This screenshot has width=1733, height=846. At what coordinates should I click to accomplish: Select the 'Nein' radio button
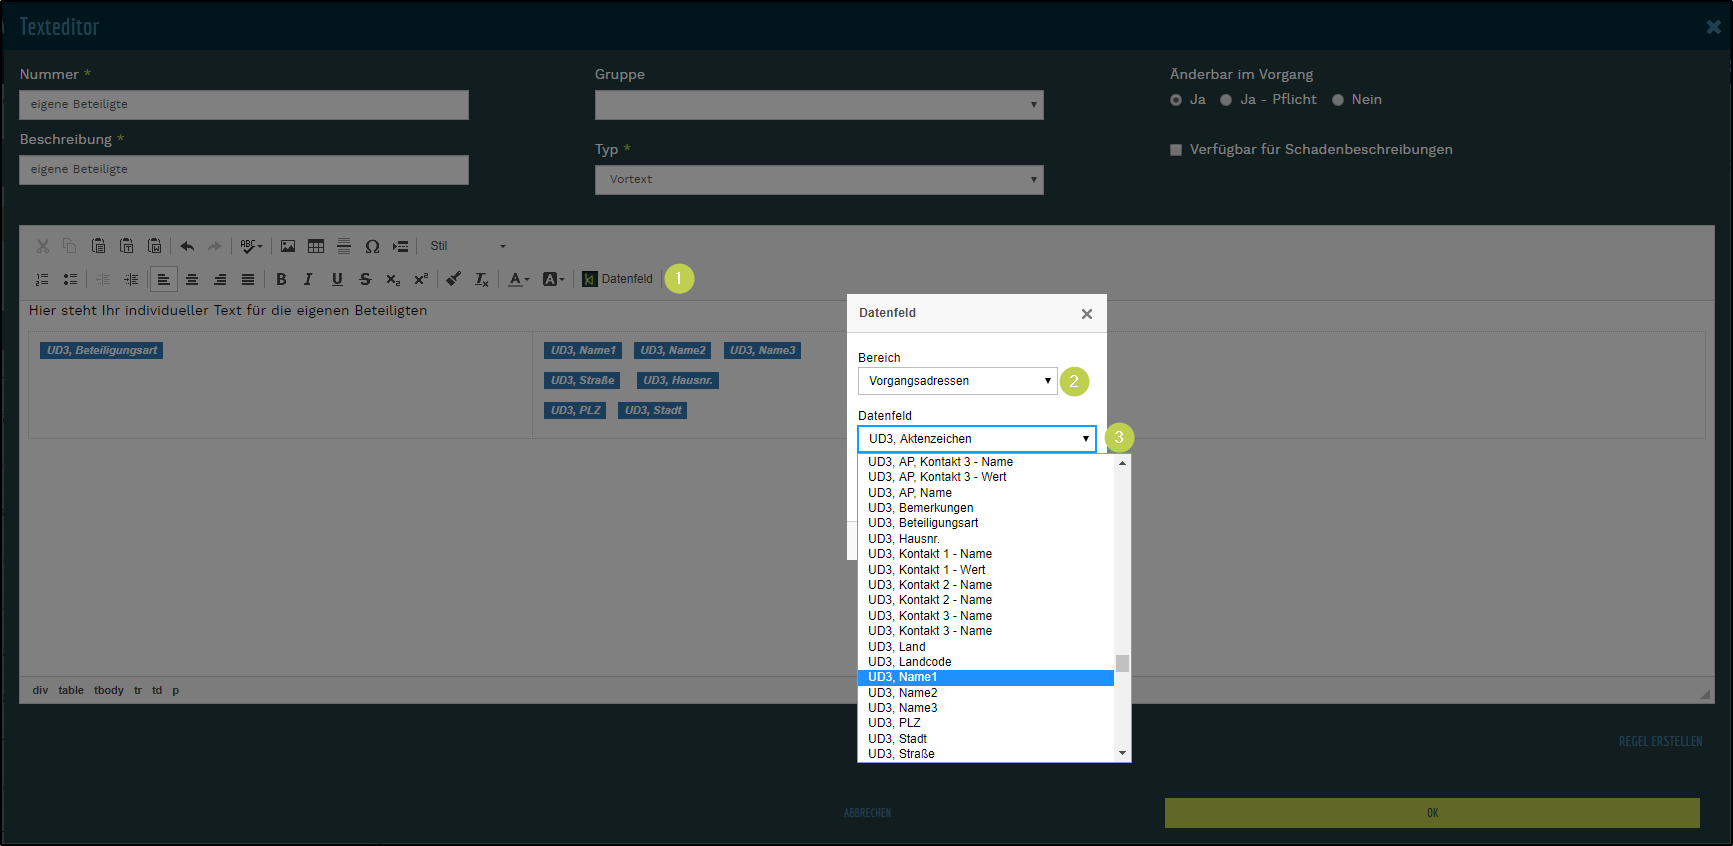(1338, 100)
